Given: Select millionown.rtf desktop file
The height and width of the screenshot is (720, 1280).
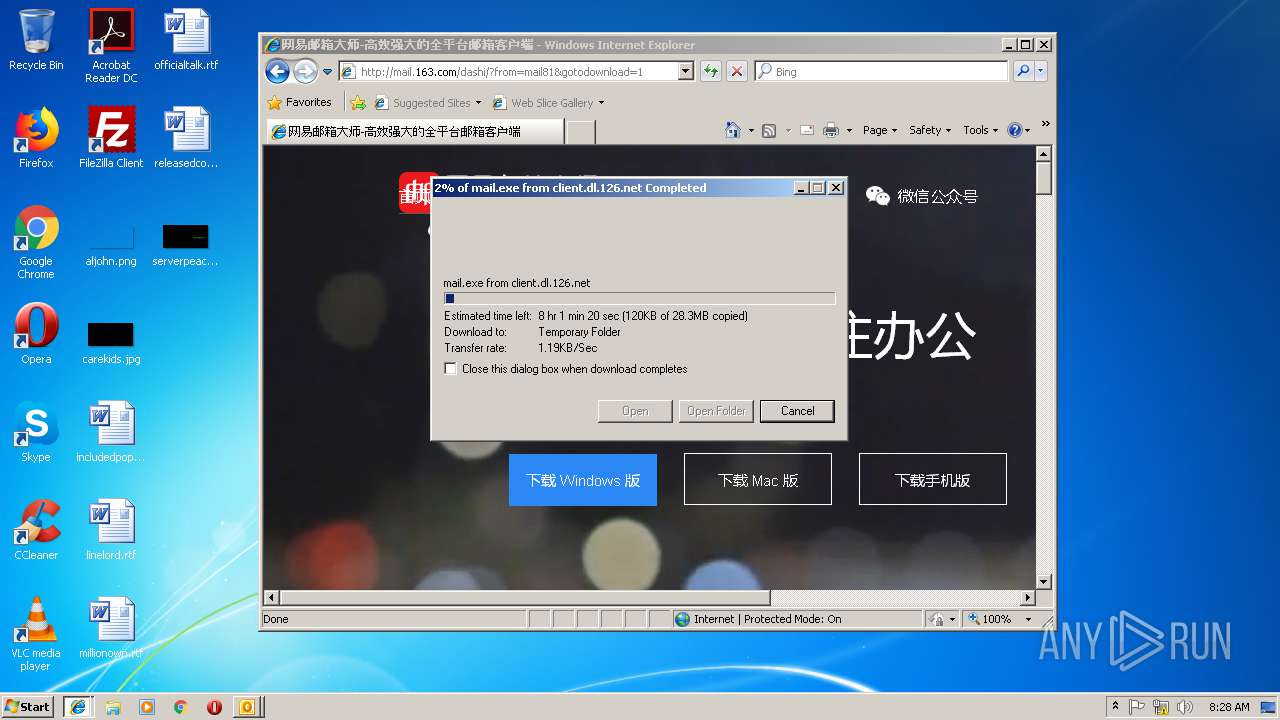Looking at the screenshot, I should [111, 628].
